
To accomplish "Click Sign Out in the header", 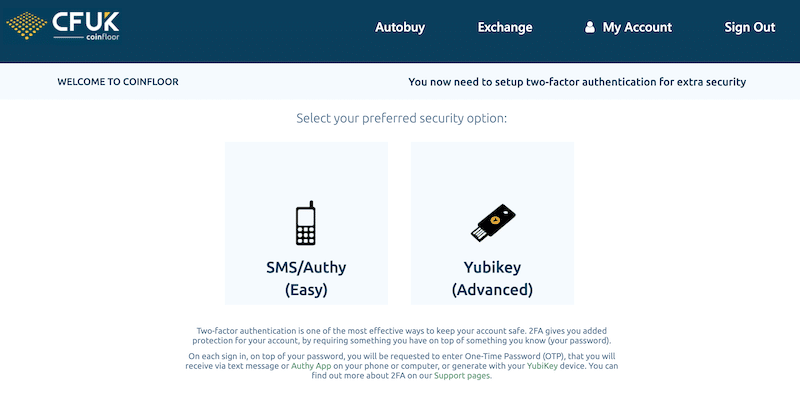I will point(749,27).
